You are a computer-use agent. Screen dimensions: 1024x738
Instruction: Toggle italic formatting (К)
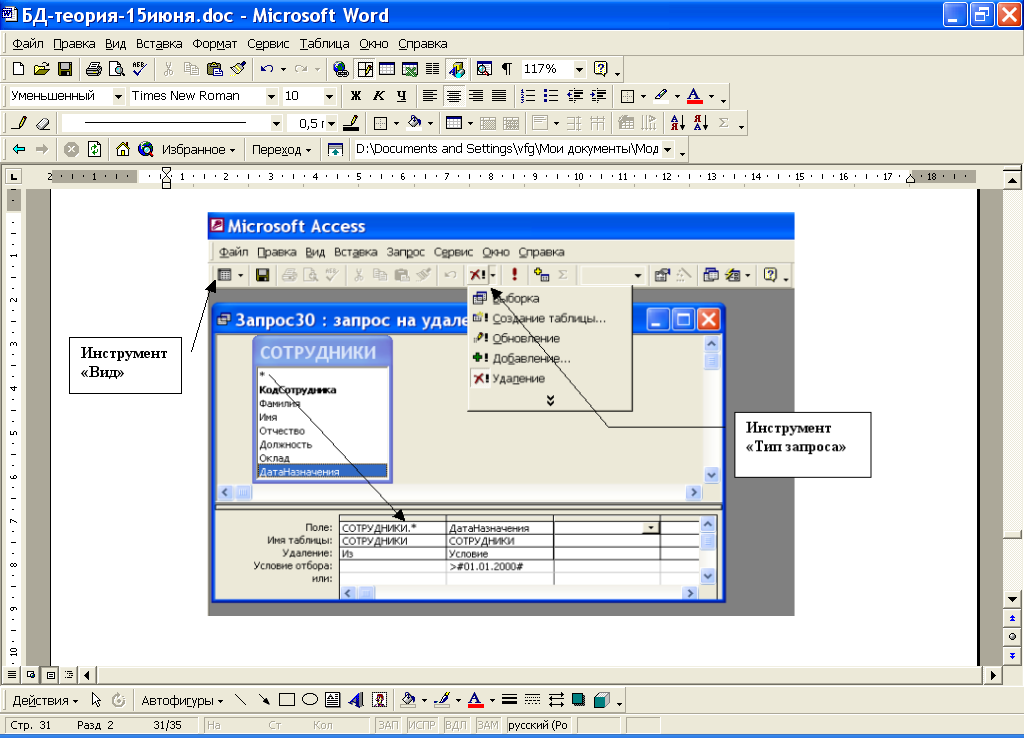pos(379,96)
